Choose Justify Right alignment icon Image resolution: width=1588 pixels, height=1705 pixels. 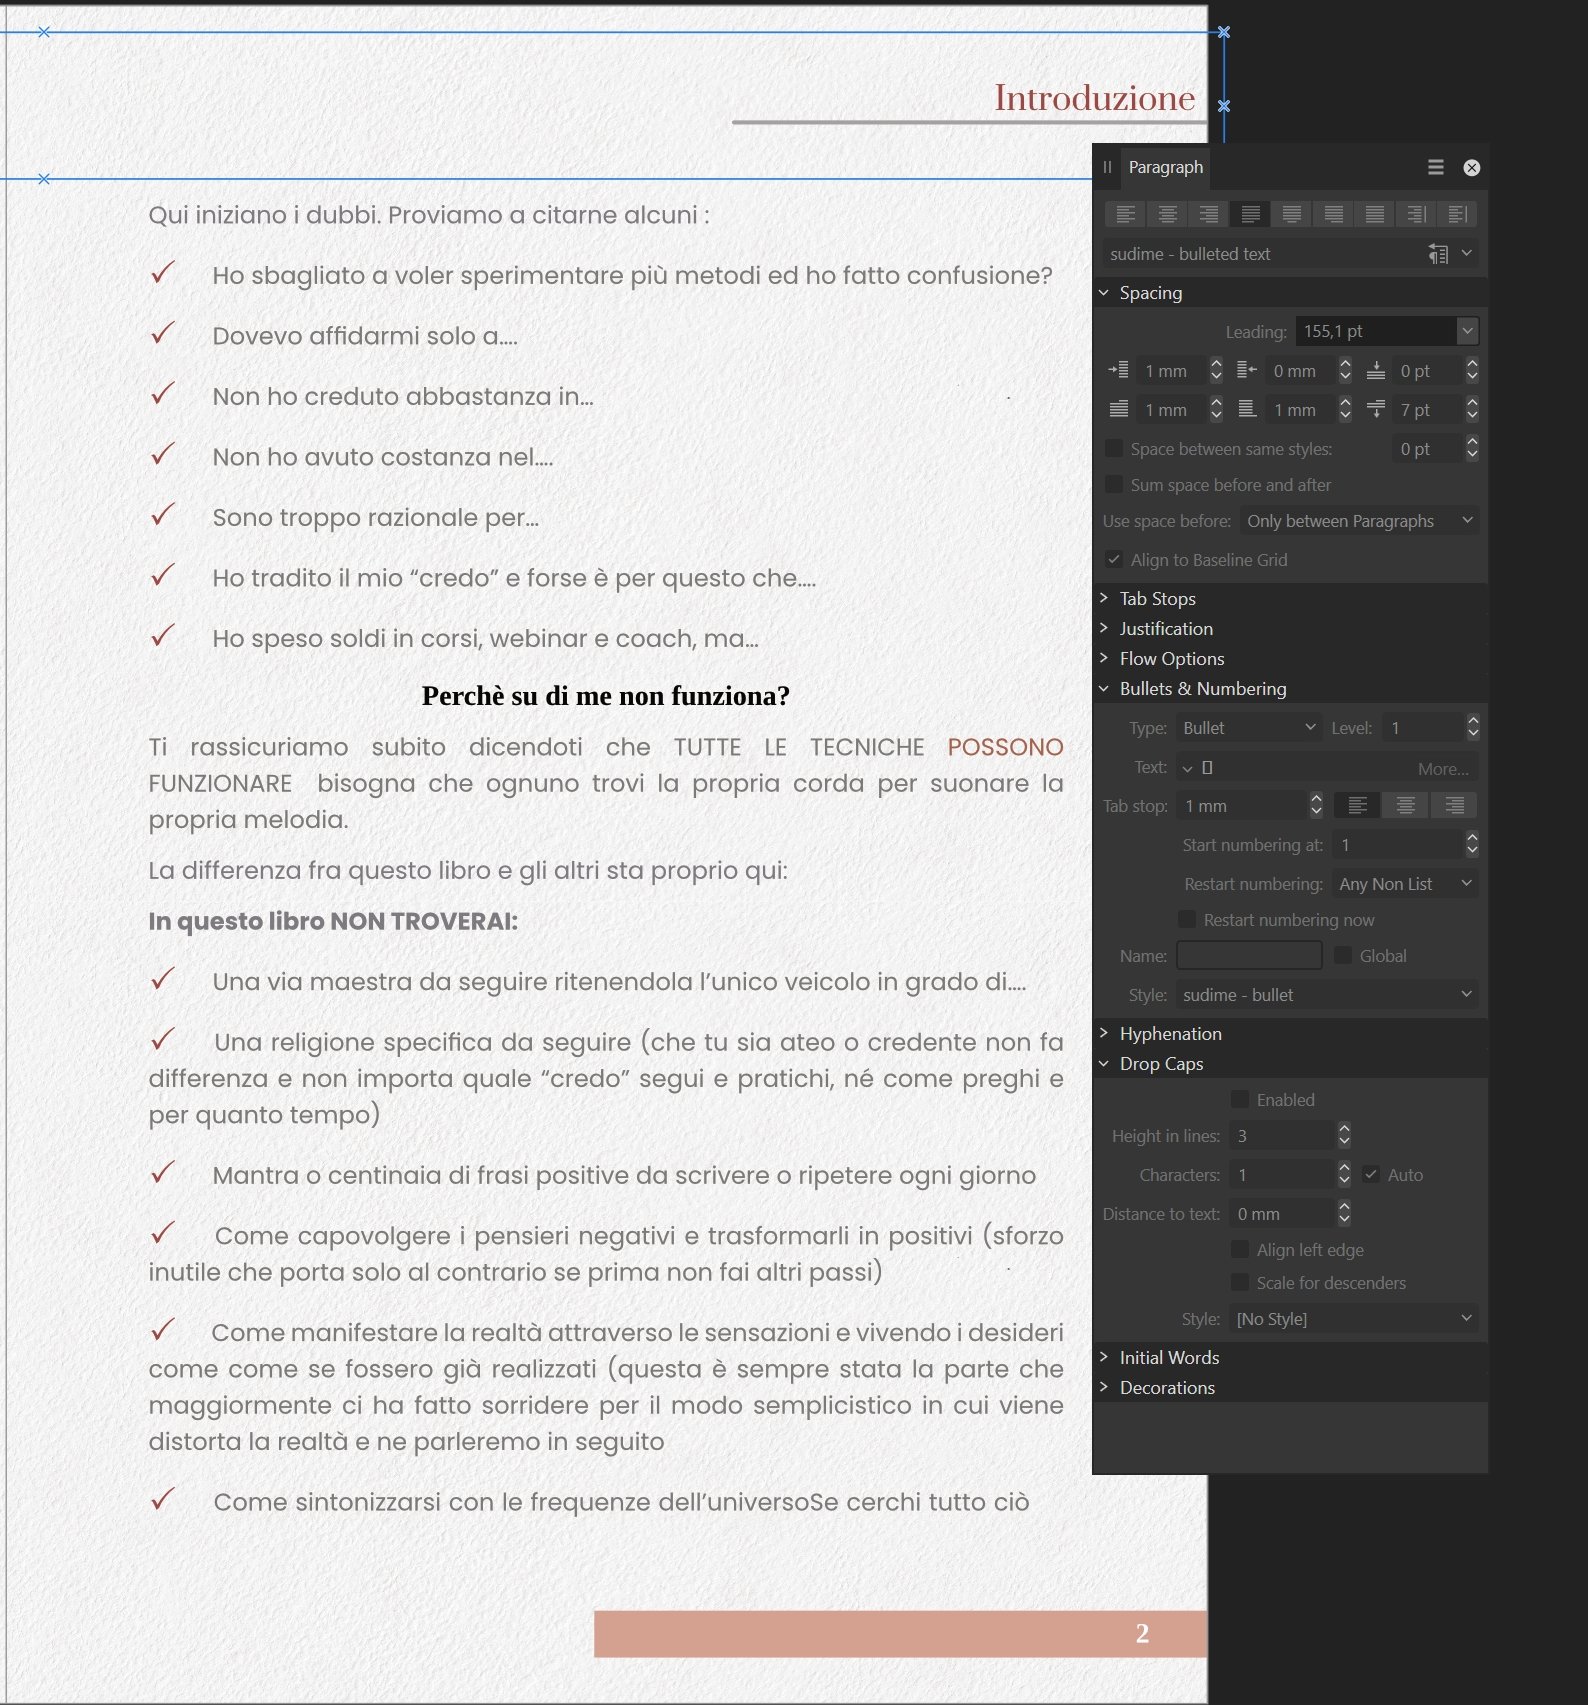pos(1333,214)
